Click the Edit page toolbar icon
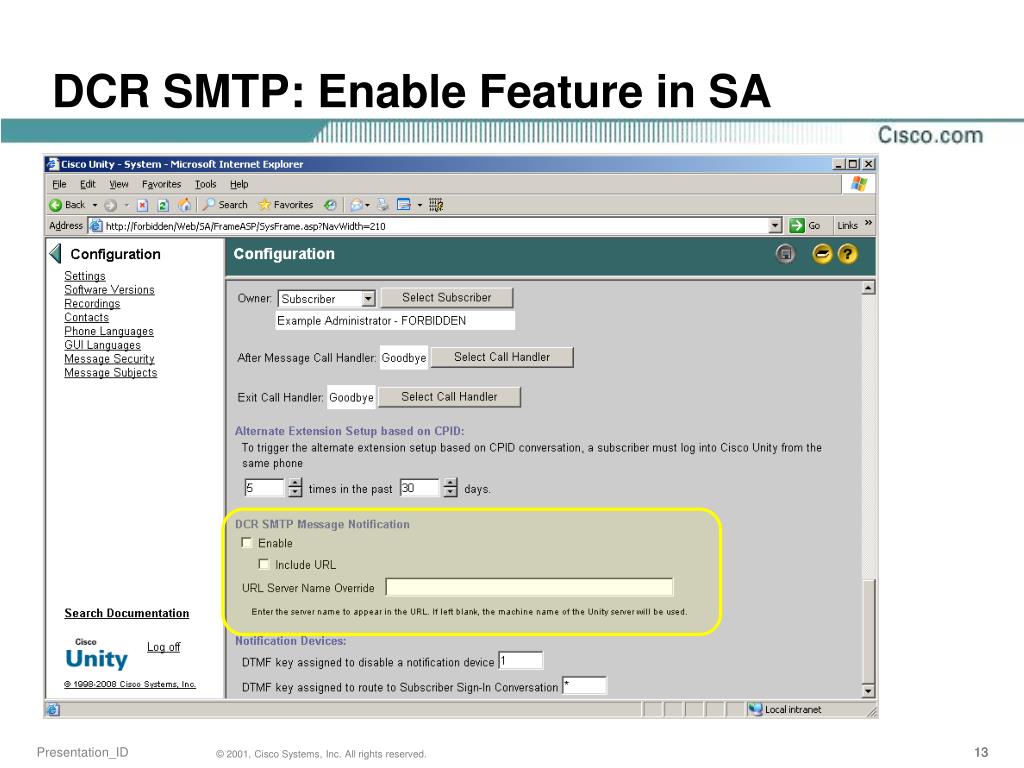 click(404, 205)
